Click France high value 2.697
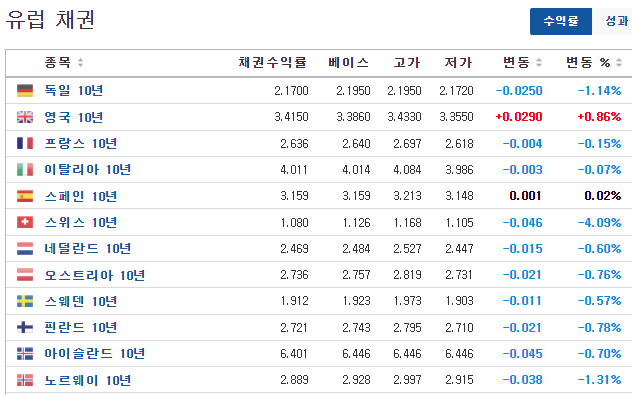Viewport: 632px width, 395px height. tap(407, 143)
